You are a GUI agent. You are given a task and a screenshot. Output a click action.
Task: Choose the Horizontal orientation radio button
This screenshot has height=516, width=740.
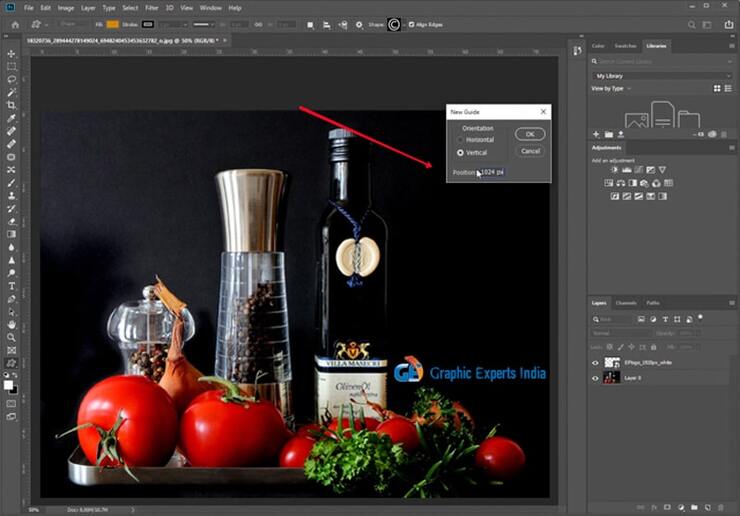pyautogui.click(x=460, y=140)
